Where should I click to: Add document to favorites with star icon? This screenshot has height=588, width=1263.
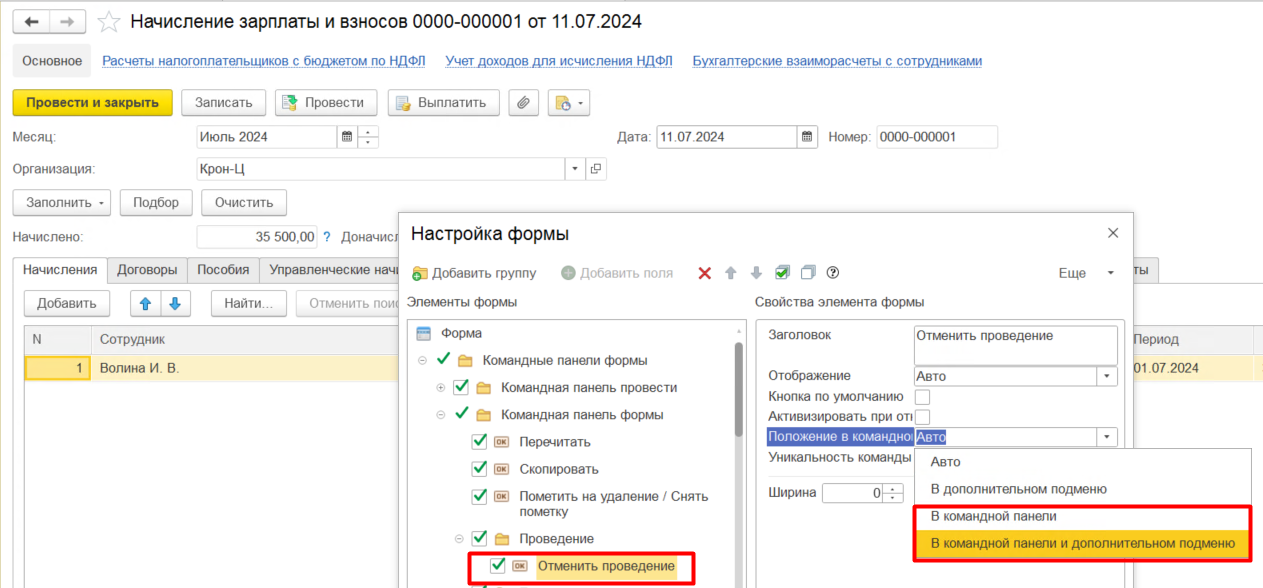[x=109, y=21]
